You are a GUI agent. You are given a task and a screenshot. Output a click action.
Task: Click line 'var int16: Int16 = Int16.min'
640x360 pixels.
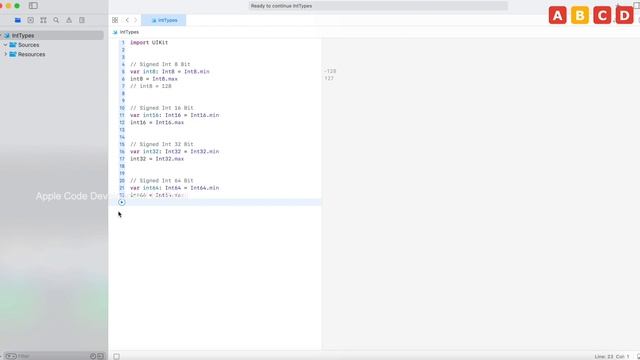(x=175, y=115)
